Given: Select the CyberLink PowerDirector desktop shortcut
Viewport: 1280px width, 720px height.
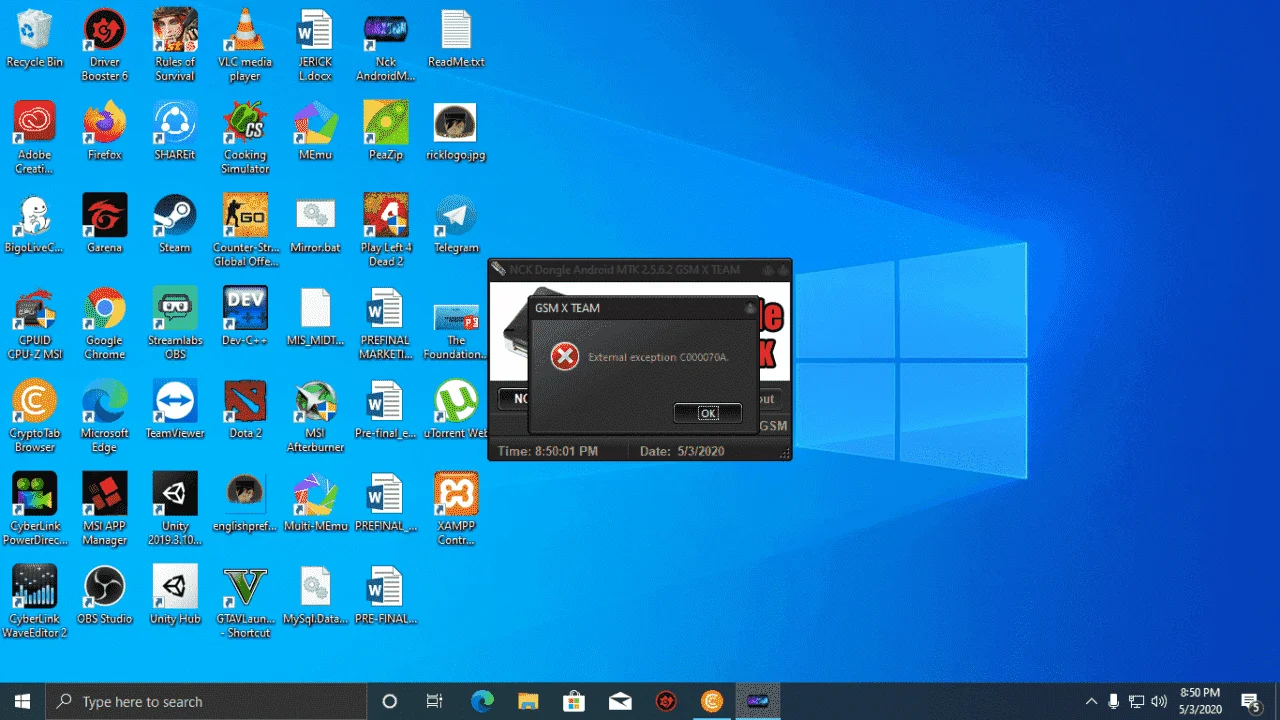Looking at the screenshot, I should point(35,511).
